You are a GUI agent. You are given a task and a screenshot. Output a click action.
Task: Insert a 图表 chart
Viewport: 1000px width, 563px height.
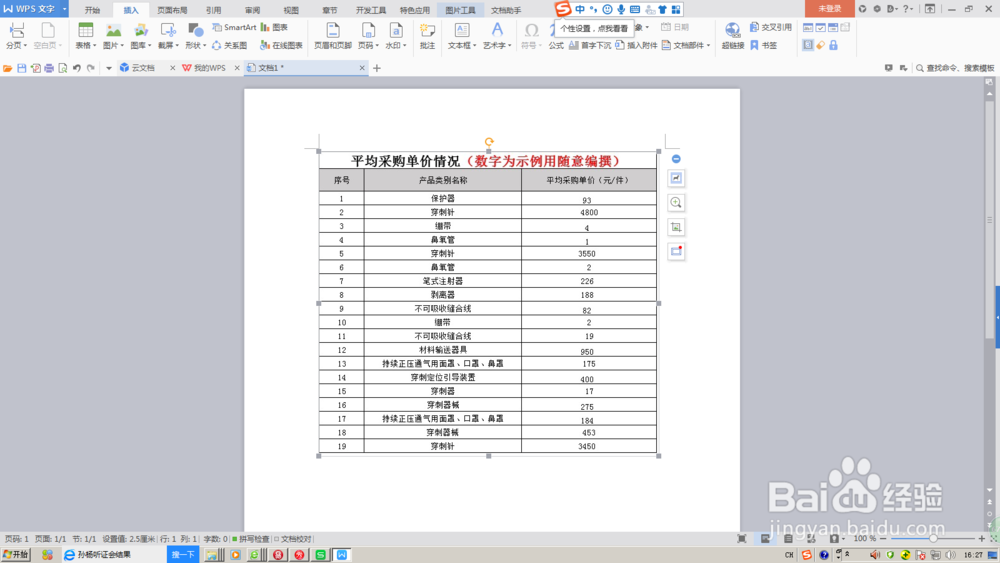click(x=274, y=27)
